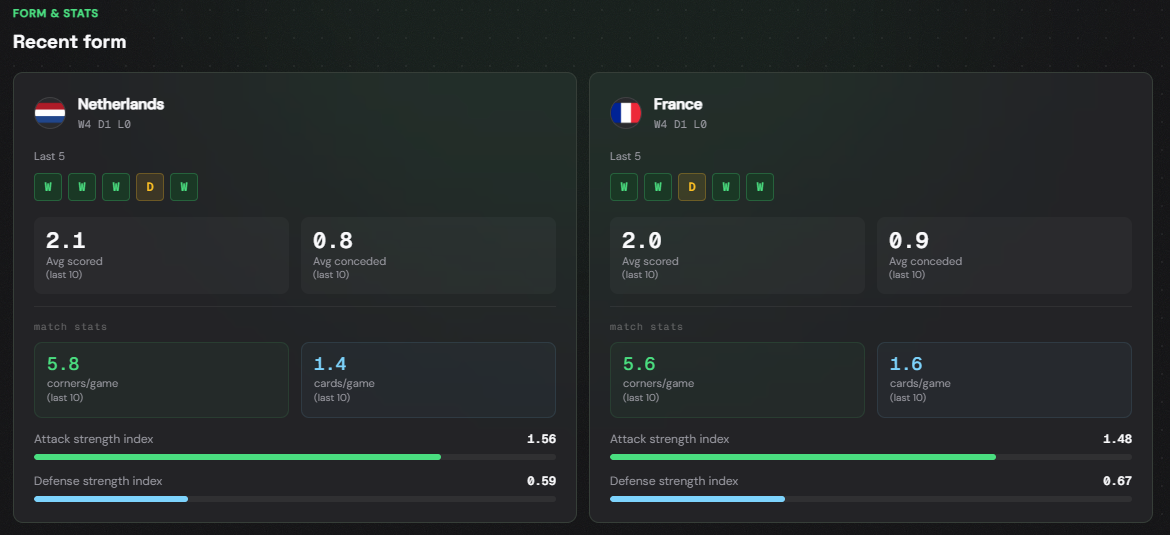The image size is (1170, 535).
Task: Click match stats label in France card
Action: (x=646, y=327)
